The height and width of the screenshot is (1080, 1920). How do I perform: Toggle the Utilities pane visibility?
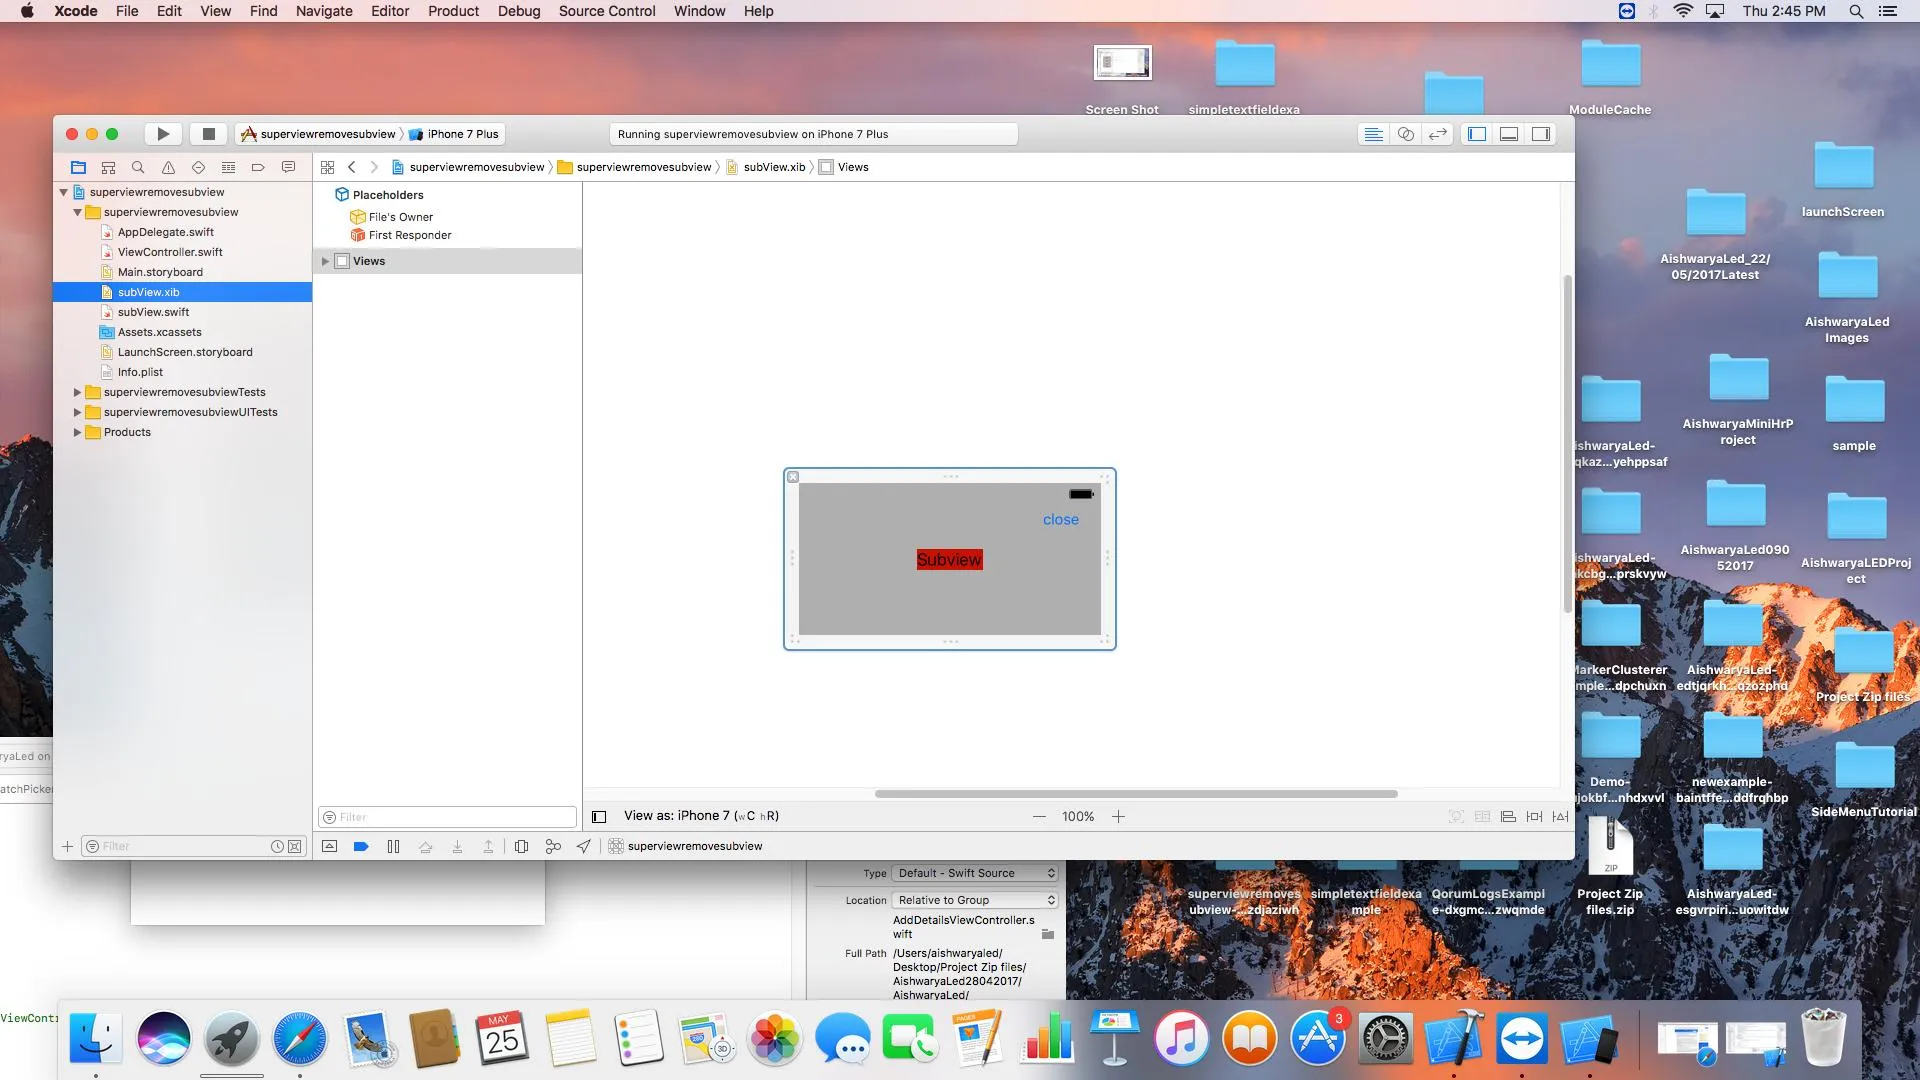1541,134
